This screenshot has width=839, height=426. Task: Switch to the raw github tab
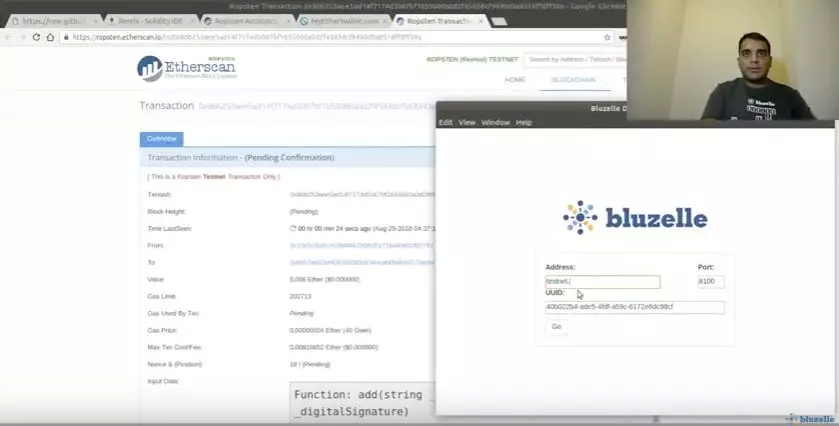52,21
